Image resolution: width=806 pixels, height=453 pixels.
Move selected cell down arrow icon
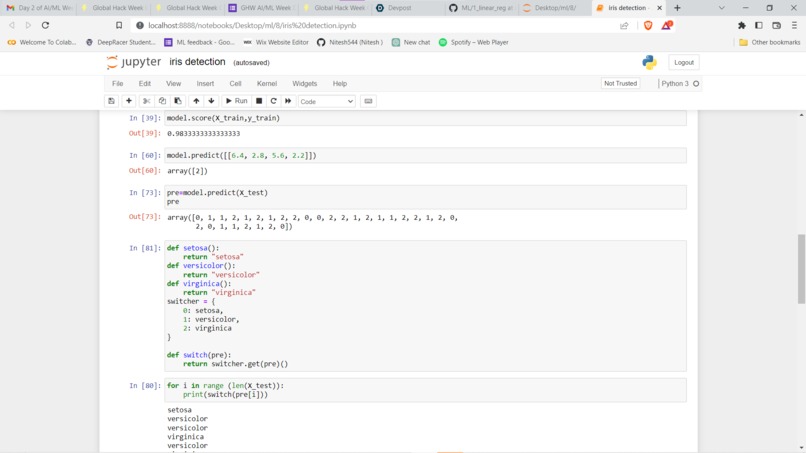[x=211, y=101]
